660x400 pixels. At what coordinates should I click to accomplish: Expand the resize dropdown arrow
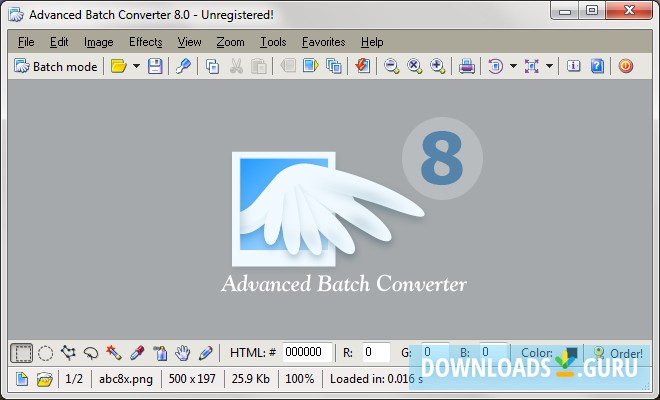(x=549, y=66)
